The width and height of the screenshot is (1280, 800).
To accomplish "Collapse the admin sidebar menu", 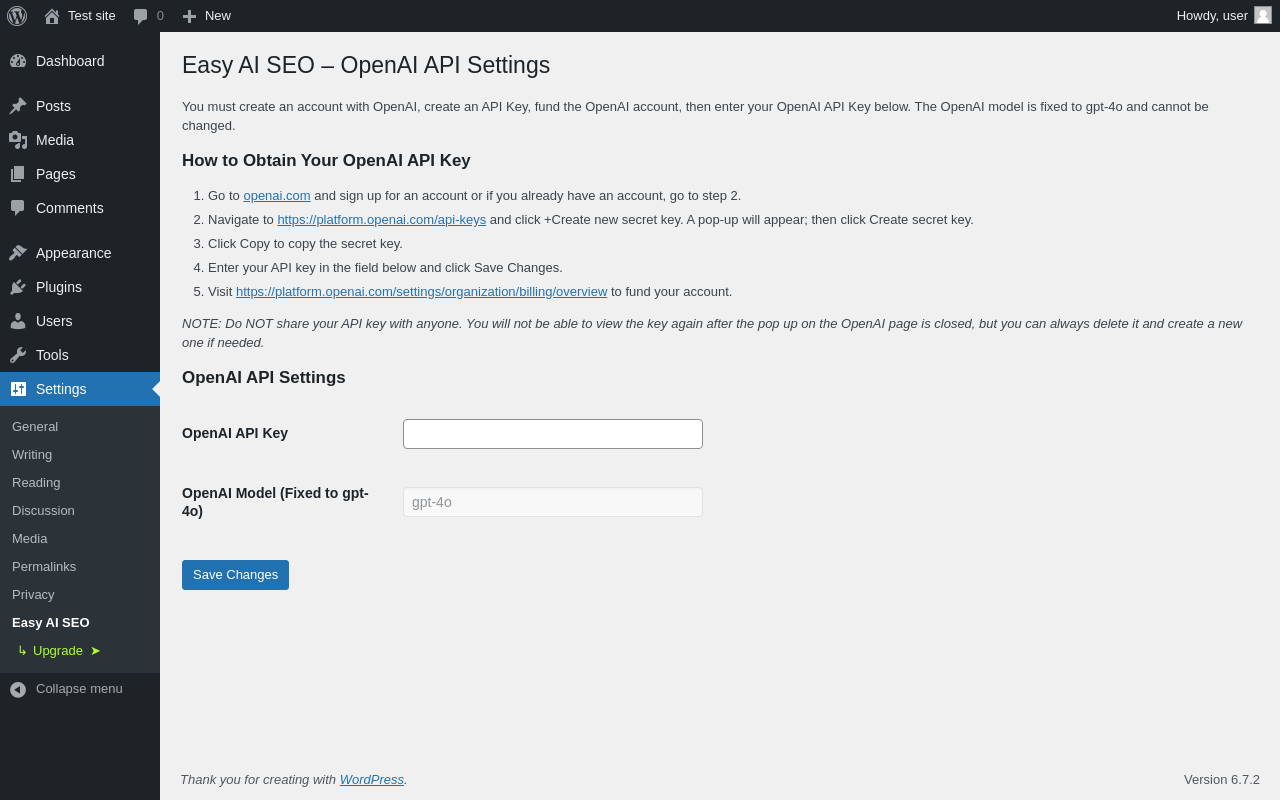I will point(80,689).
